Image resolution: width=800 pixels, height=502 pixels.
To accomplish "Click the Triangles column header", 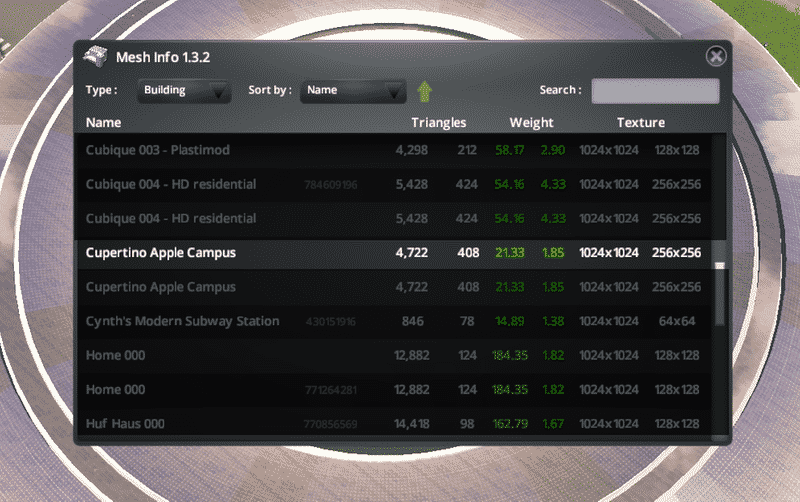I will click(x=438, y=123).
